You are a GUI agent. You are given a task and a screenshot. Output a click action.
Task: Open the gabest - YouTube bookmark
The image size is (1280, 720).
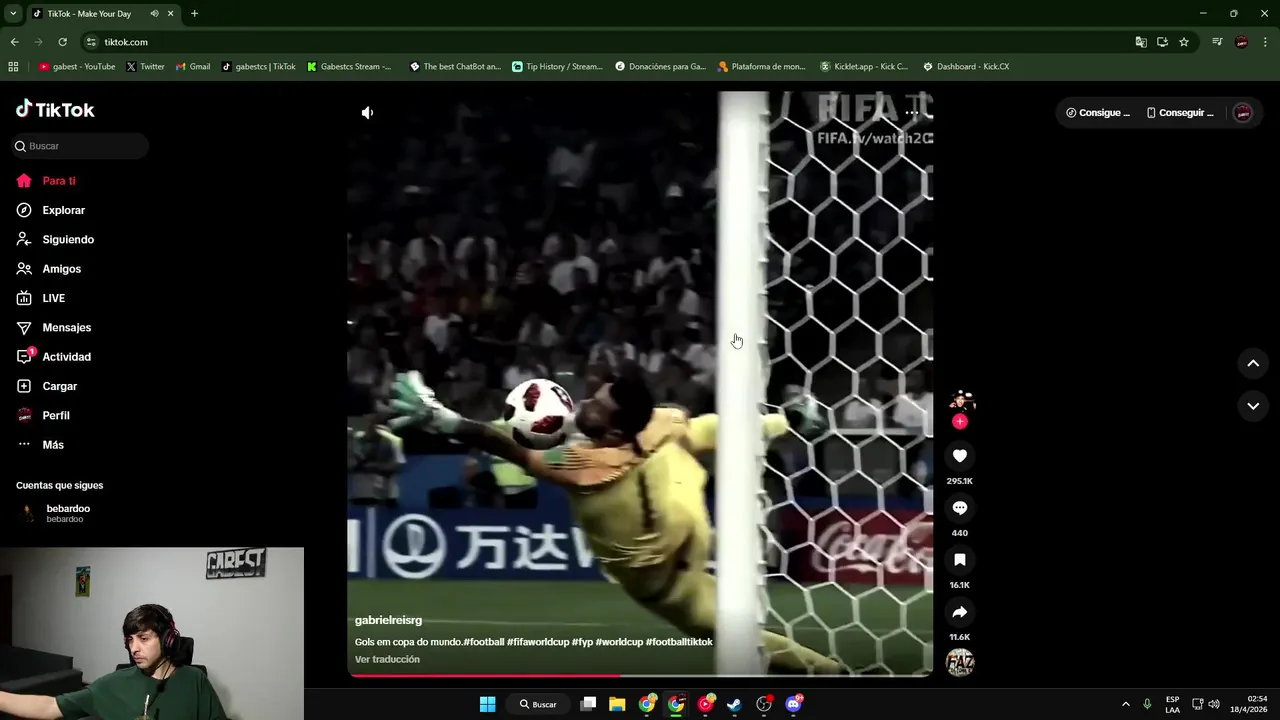click(77, 67)
